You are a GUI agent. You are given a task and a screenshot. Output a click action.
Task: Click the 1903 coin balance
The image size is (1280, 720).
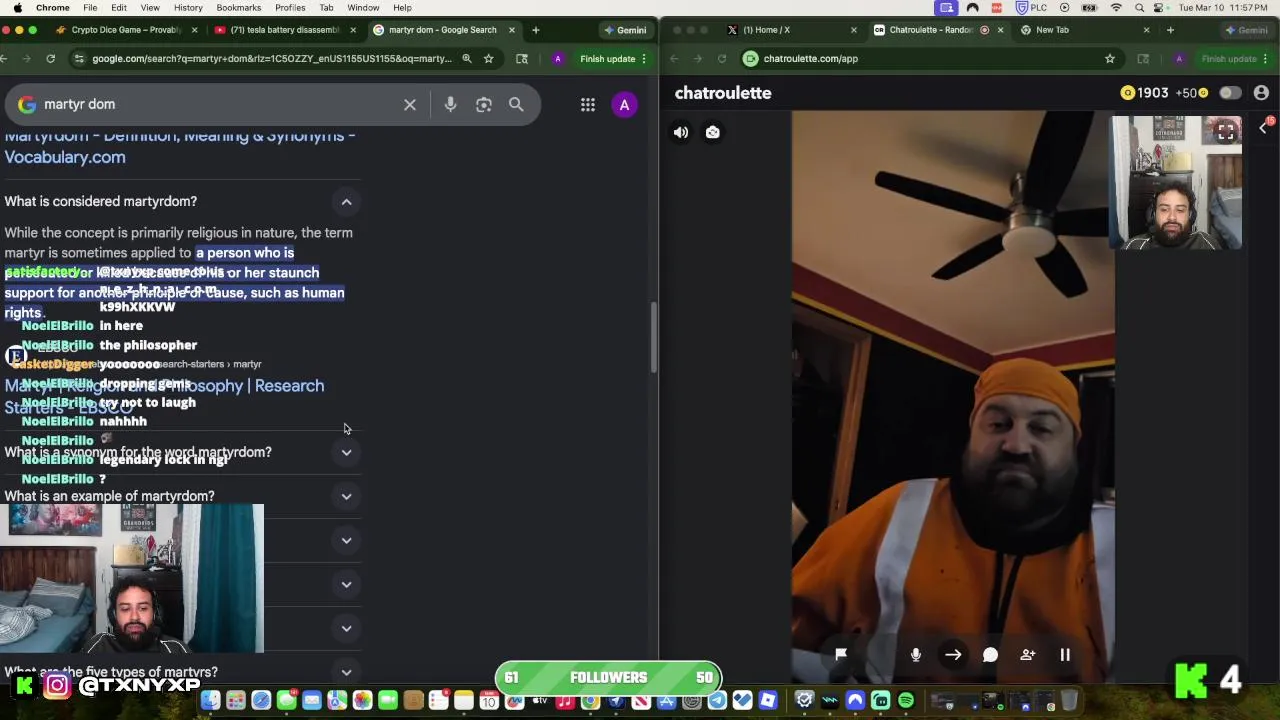1145,93
